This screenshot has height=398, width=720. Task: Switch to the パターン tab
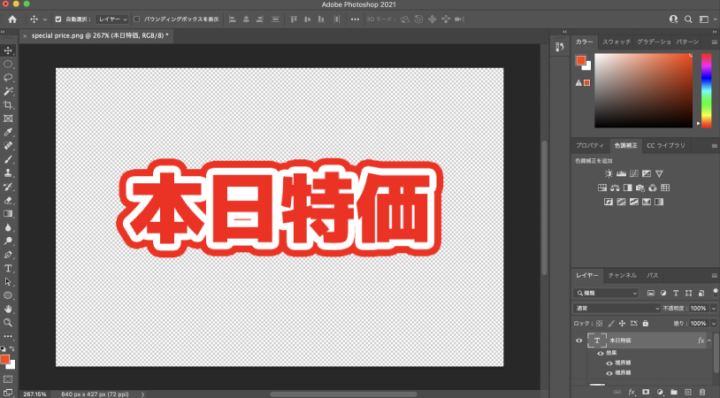click(x=687, y=42)
